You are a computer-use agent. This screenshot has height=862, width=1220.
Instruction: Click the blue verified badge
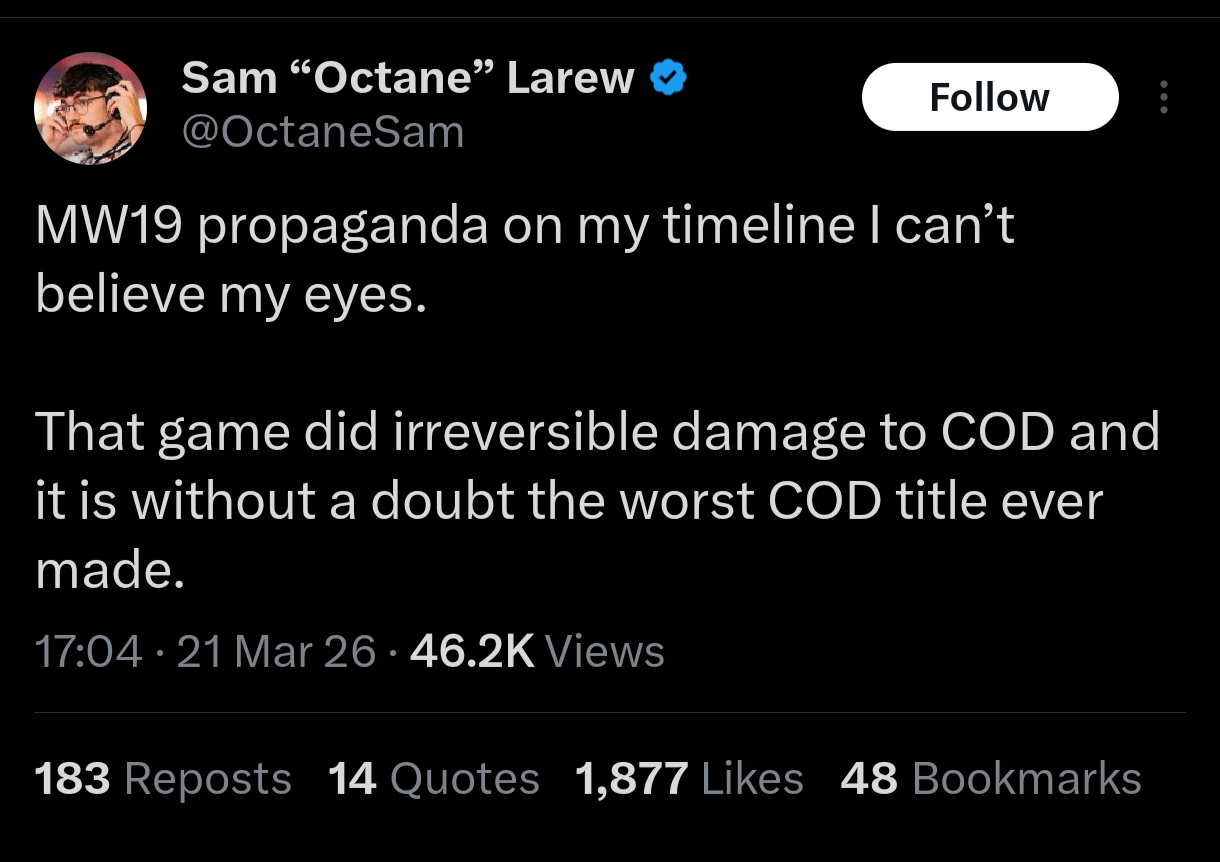pos(667,78)
